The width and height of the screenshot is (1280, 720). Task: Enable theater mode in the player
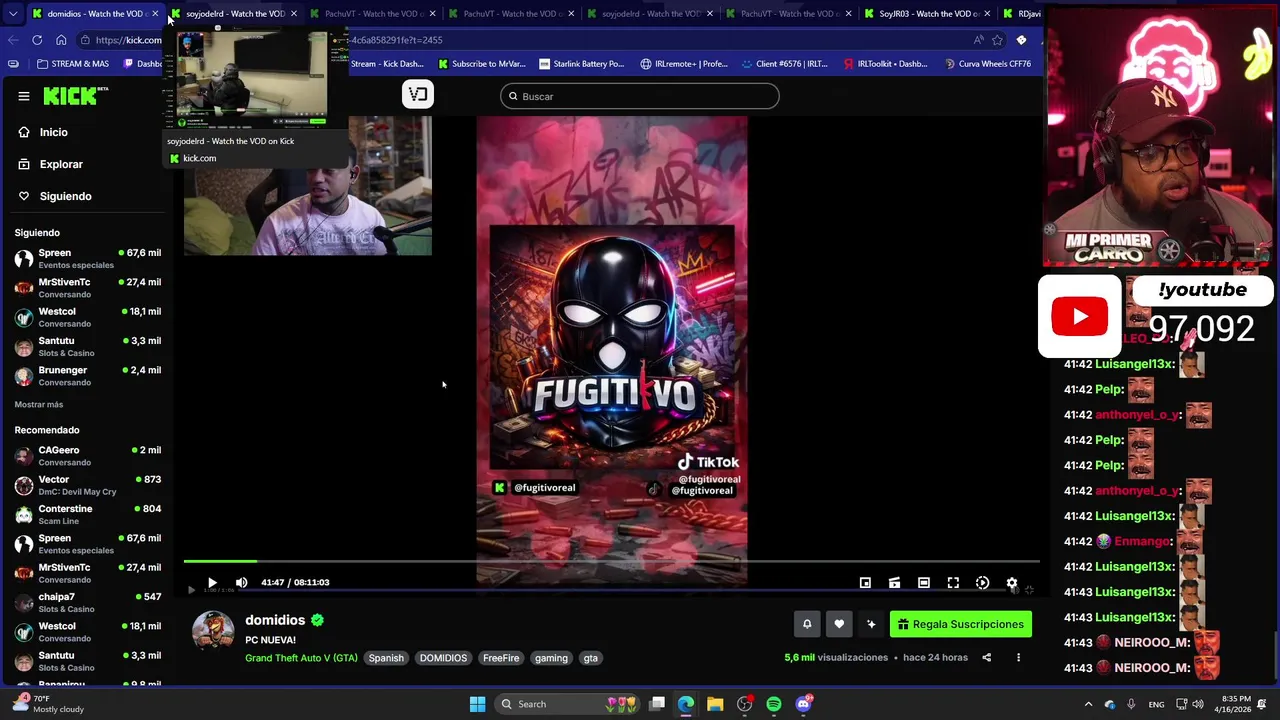924,583
